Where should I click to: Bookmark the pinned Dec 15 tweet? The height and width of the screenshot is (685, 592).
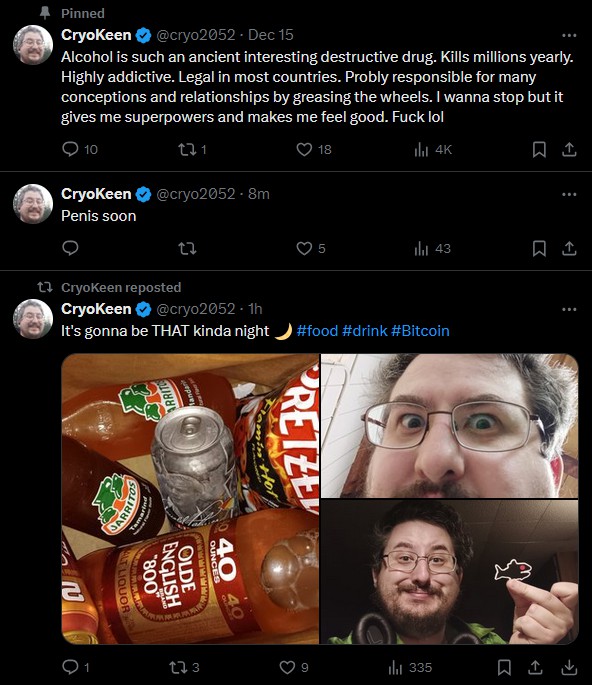[x=539, y=149]
